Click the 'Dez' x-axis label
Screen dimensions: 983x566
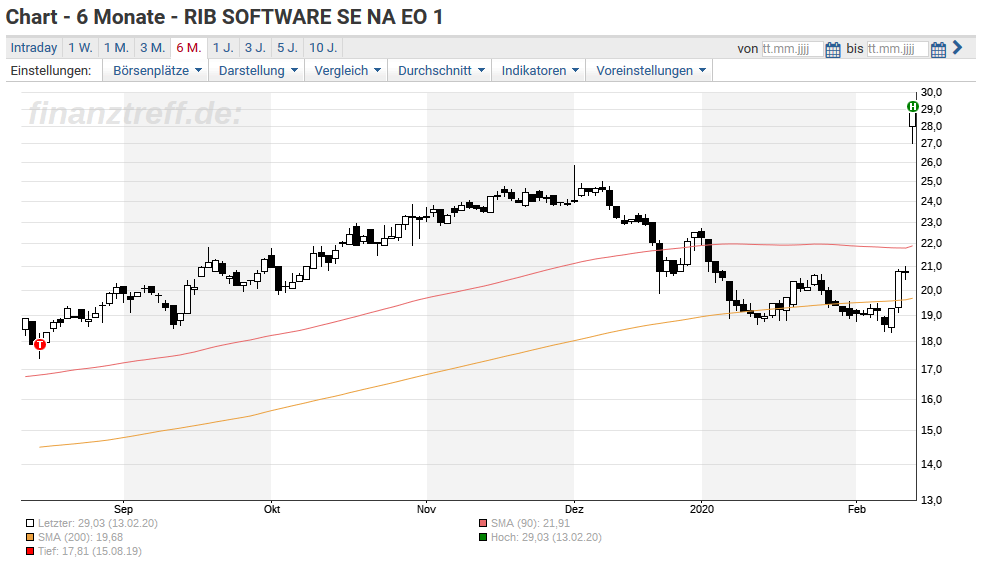(x=574, y=510)
